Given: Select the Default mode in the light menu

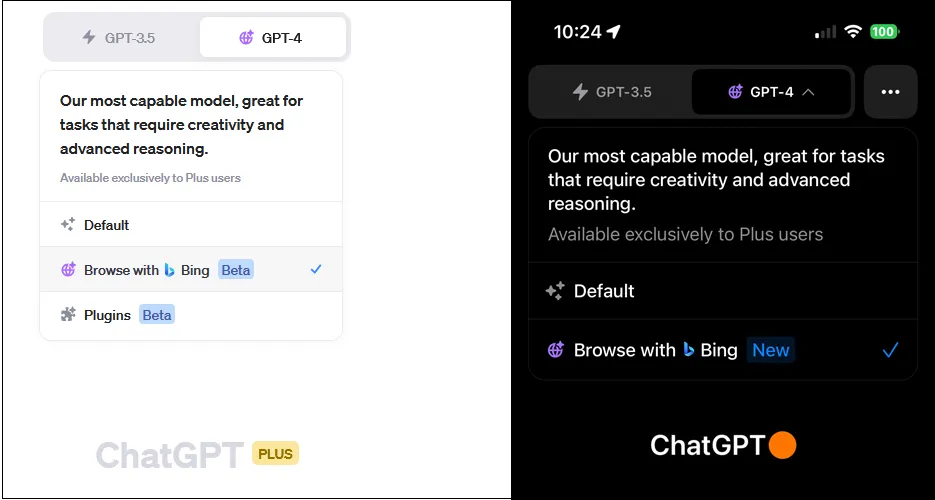Looking at the screenshot, I should tap(107, 225).
